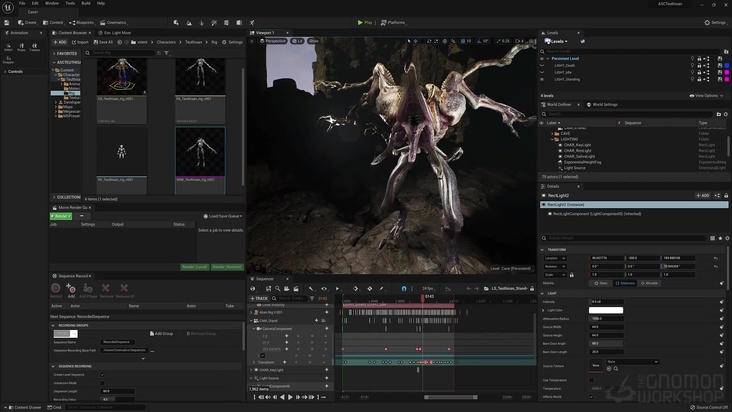This screenshot has height=412, width=732.
Task: Switch to the Env. Light Mixer tab
Action: tap(115, 33)
